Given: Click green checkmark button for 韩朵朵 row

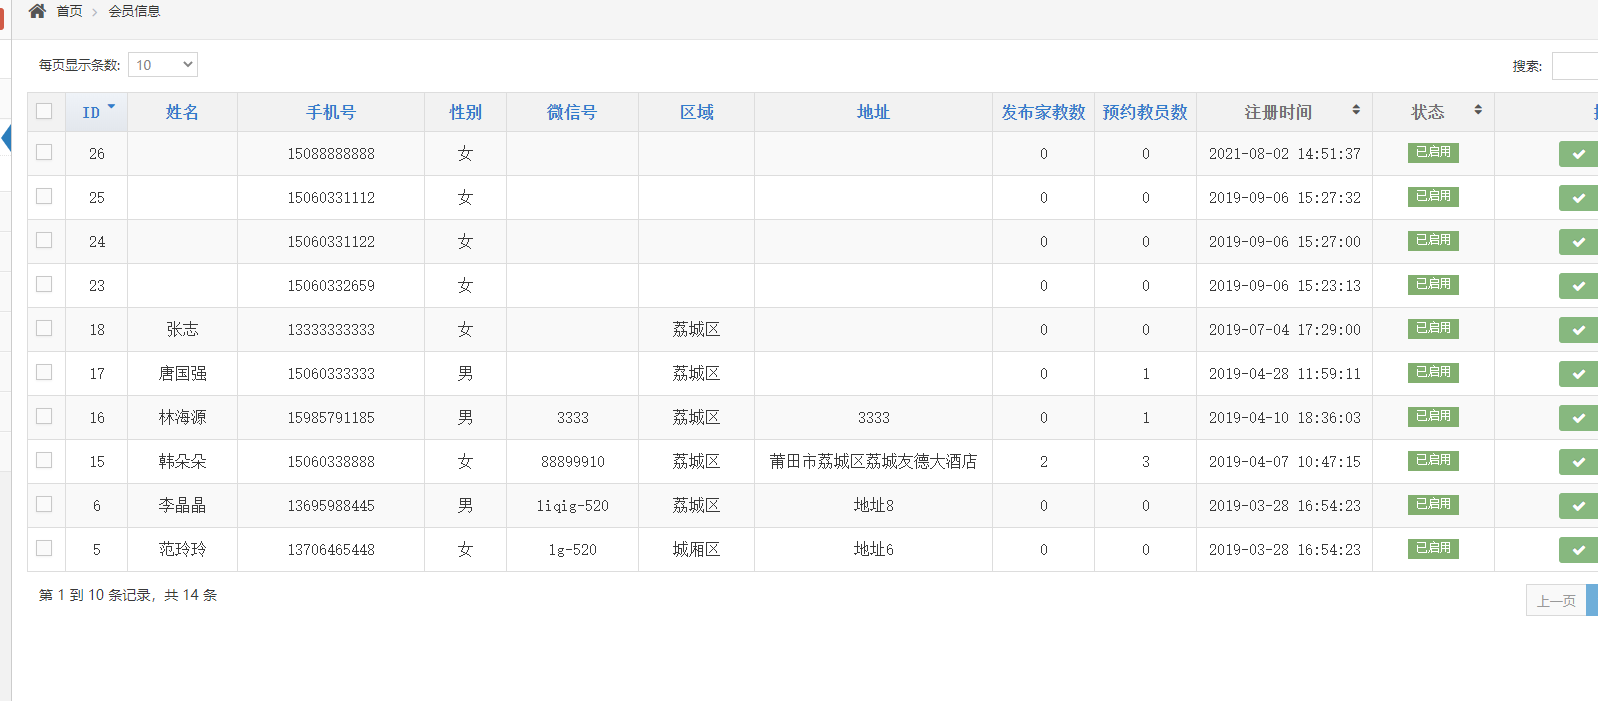Looking at the screenshot, I should 1578,462.
